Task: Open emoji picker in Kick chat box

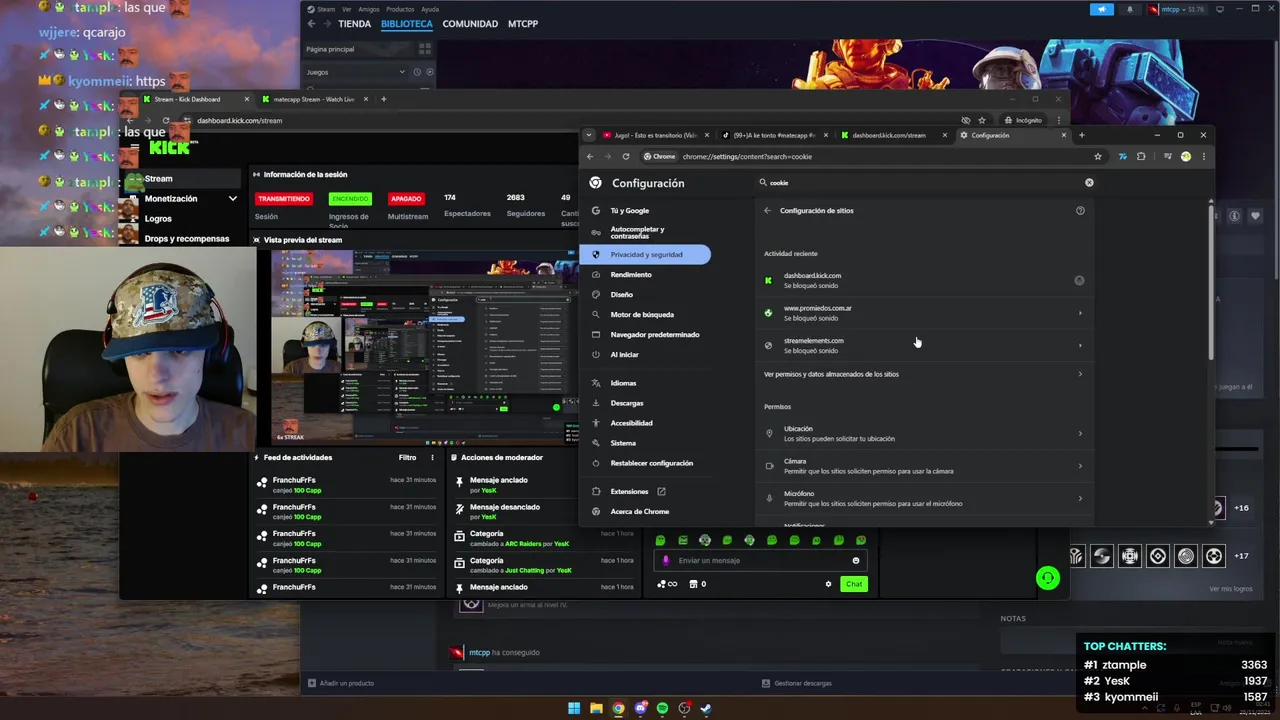Action: coord(856,561)
